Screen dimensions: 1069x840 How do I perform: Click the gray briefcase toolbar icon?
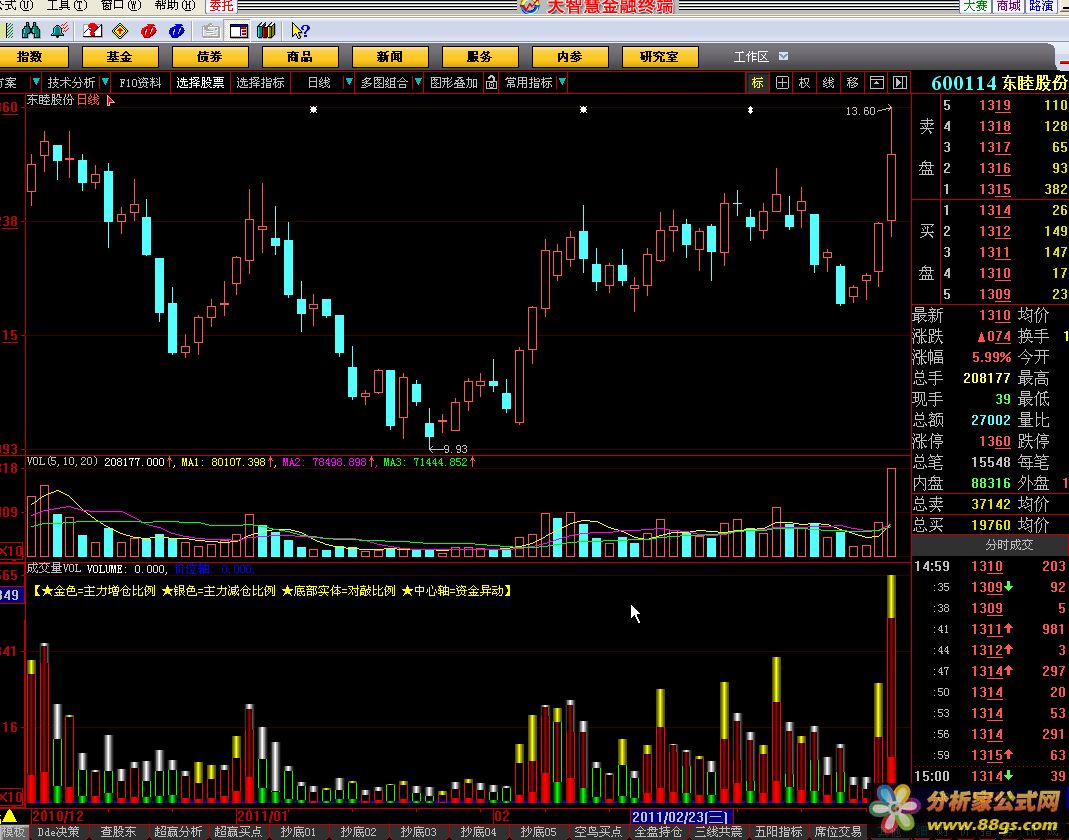tap(211, 30)
